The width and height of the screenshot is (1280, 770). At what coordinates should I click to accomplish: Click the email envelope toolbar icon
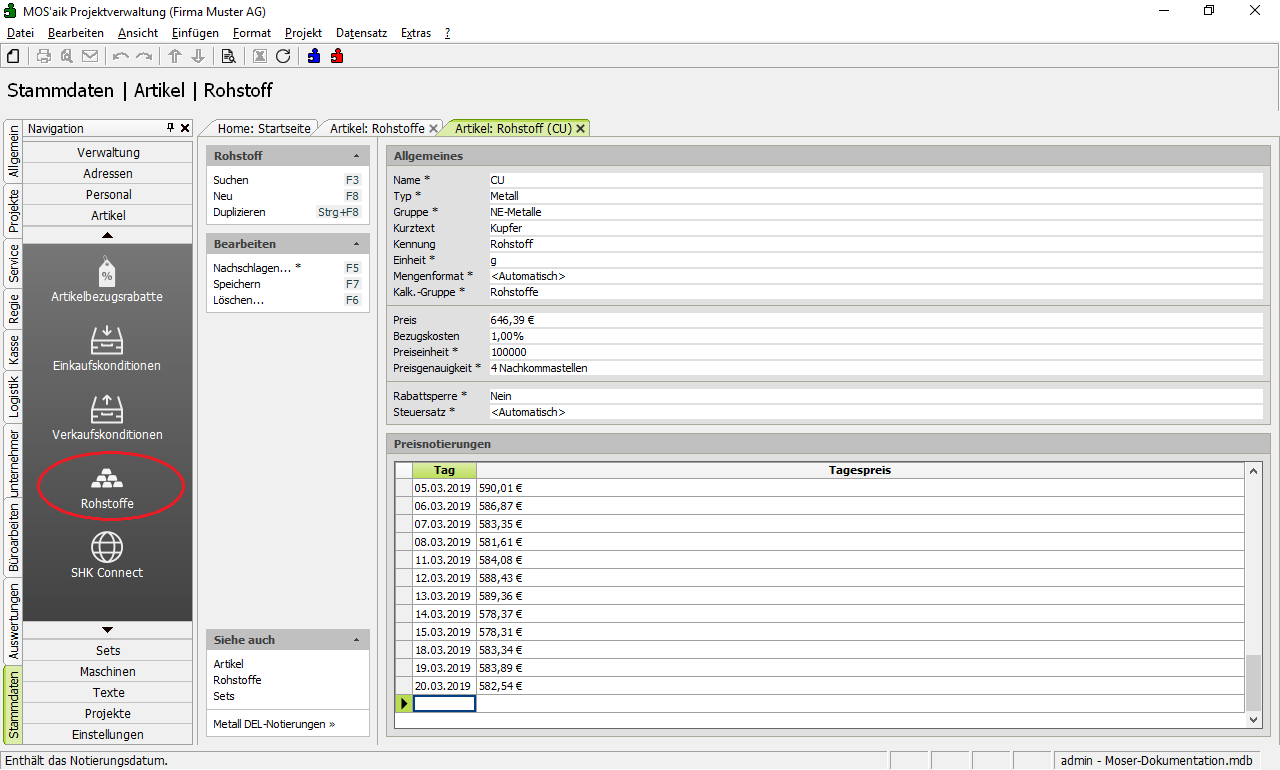(x=90, y=56)
